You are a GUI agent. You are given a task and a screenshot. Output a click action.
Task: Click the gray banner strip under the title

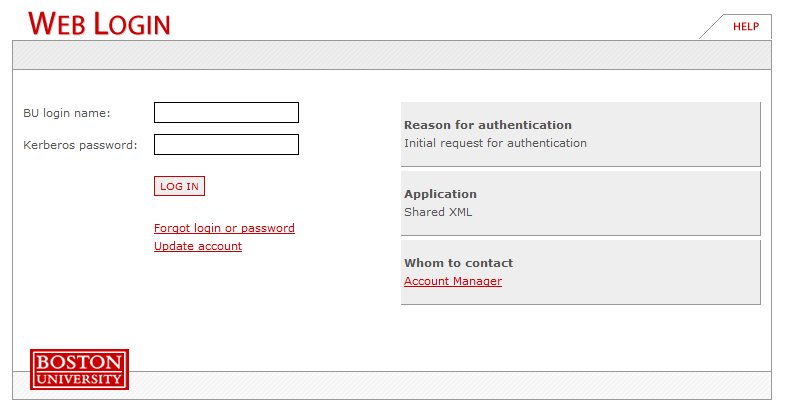[392, 55]
